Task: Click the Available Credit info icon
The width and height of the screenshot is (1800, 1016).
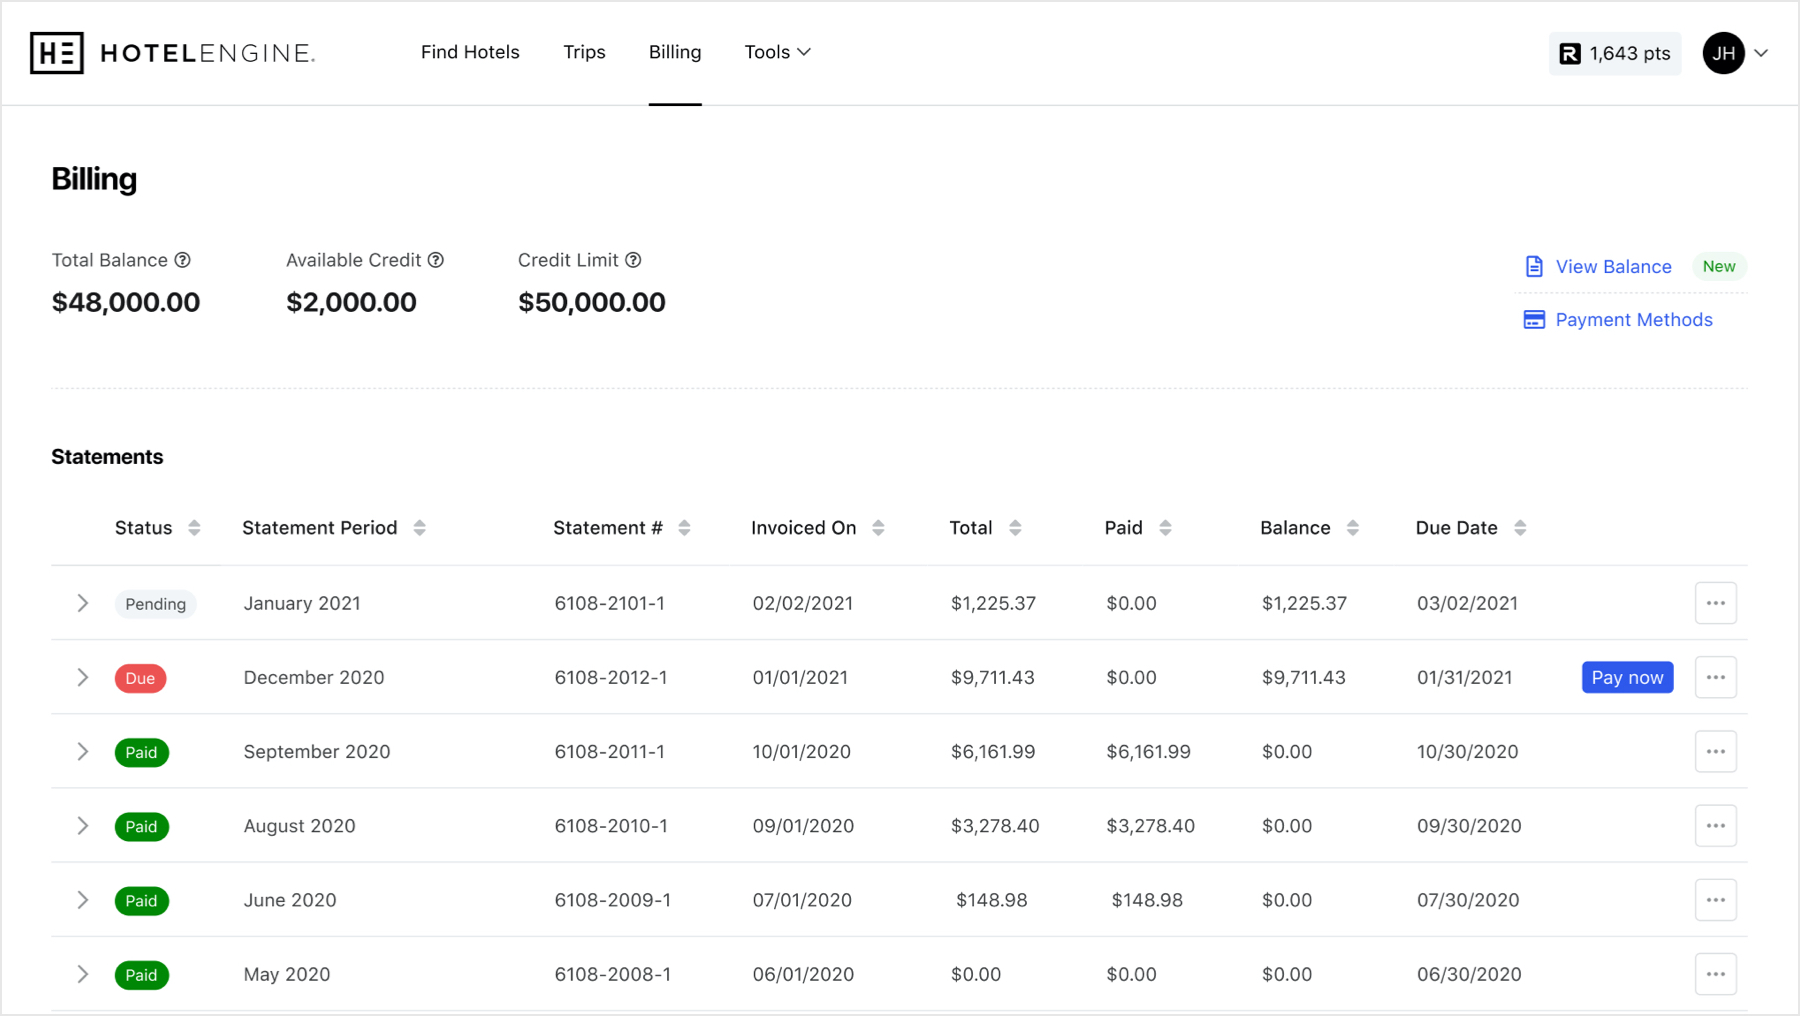Action: [436, 260]
